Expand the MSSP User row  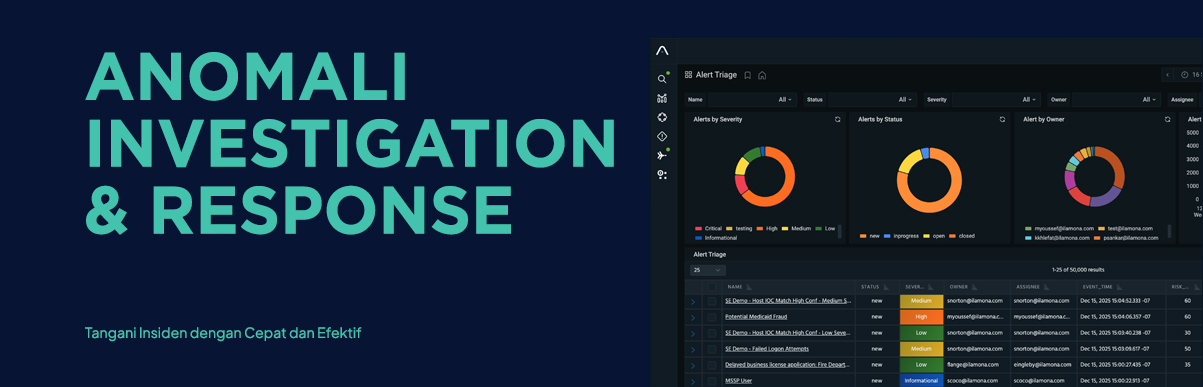693,381
